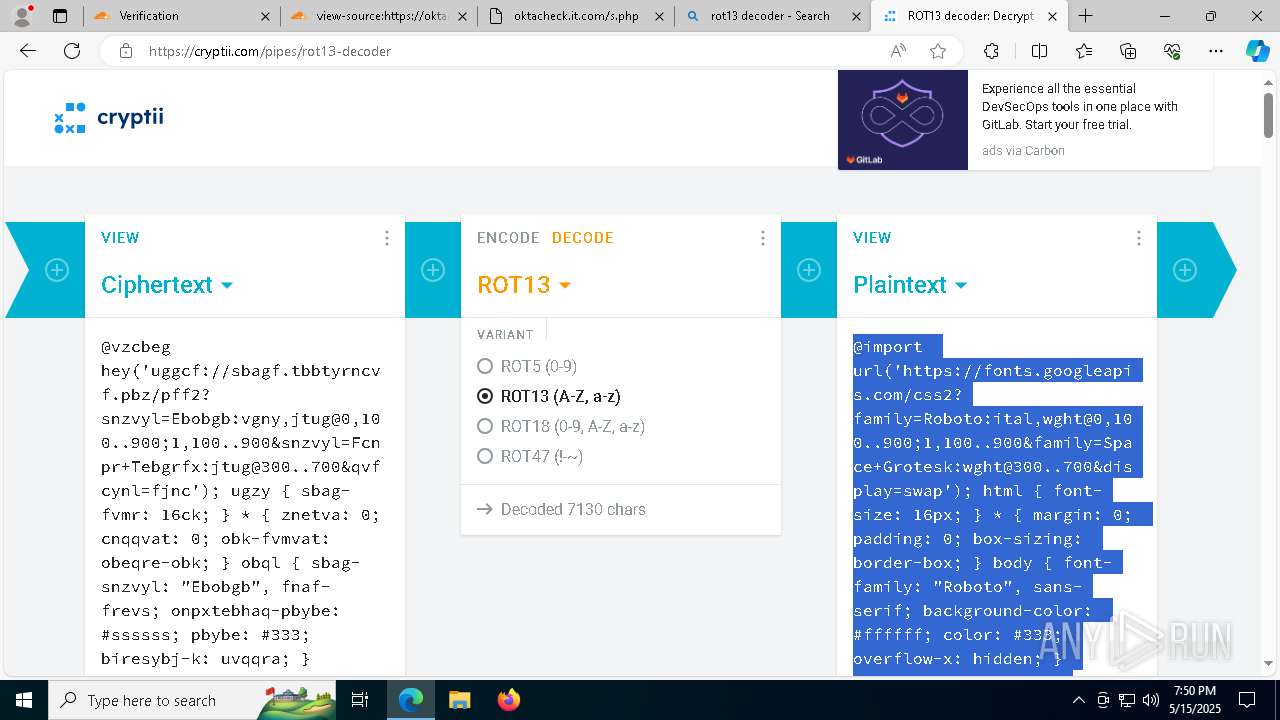The height and width of the screenshot is (720, 1280).
Task: Expand the Plaintext view type dropdown
Action: [910, 285]
